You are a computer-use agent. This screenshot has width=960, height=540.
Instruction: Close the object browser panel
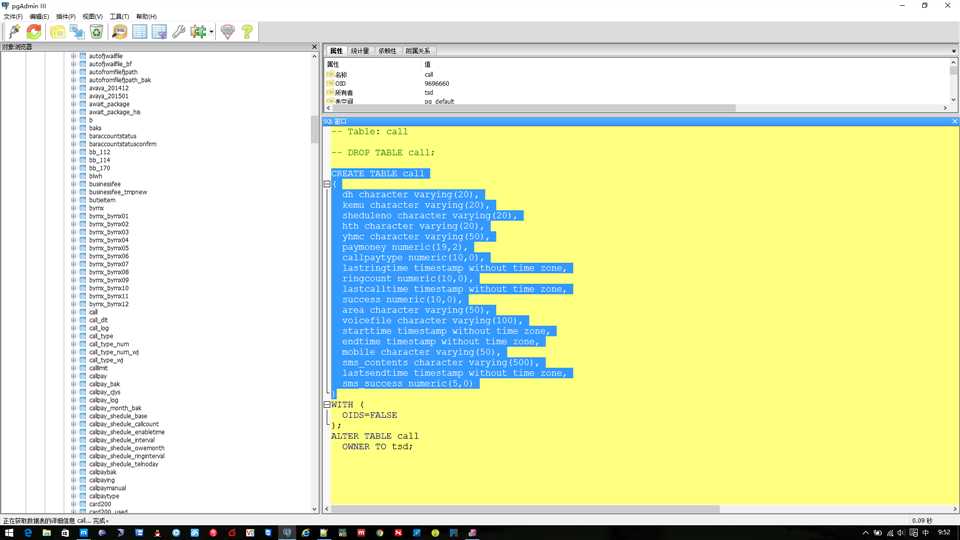[x=315, y=47]
